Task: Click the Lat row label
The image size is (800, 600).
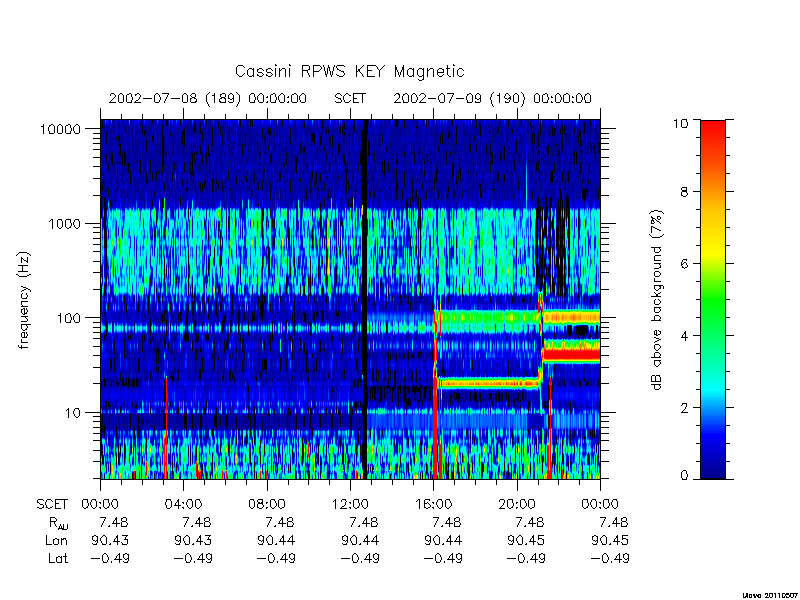Action: (58, 558)
